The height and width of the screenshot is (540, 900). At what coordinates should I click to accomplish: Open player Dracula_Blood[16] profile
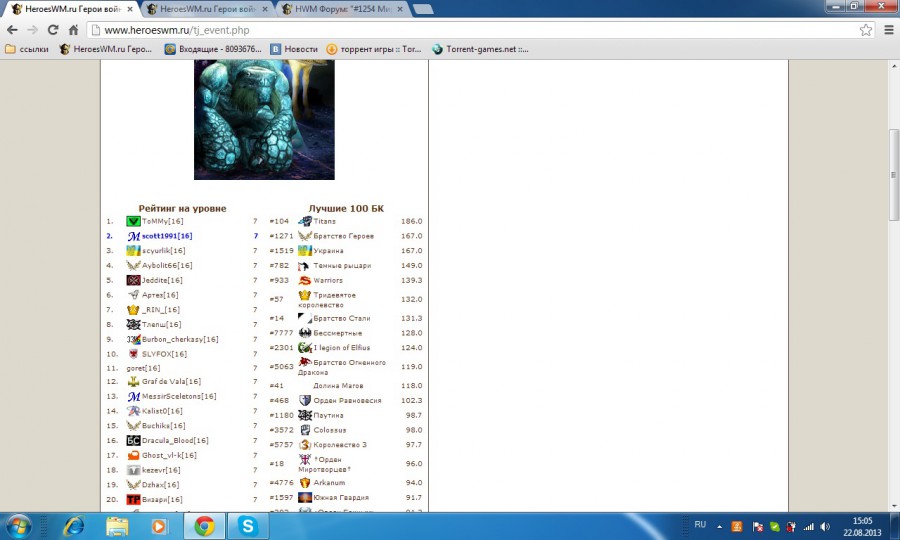coord(175,441)
